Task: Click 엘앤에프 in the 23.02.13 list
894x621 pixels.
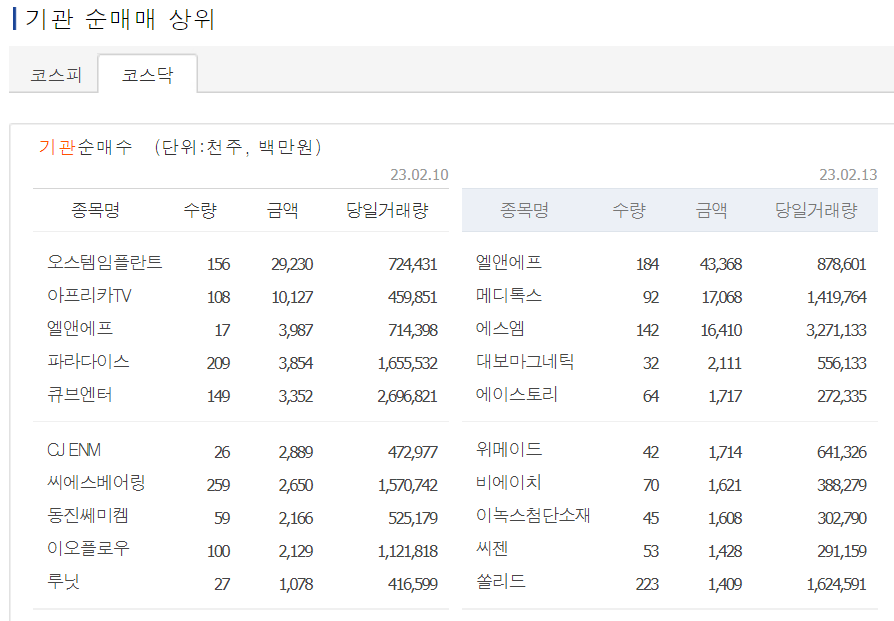Action: pyautogui.click(x=509, y=262)
